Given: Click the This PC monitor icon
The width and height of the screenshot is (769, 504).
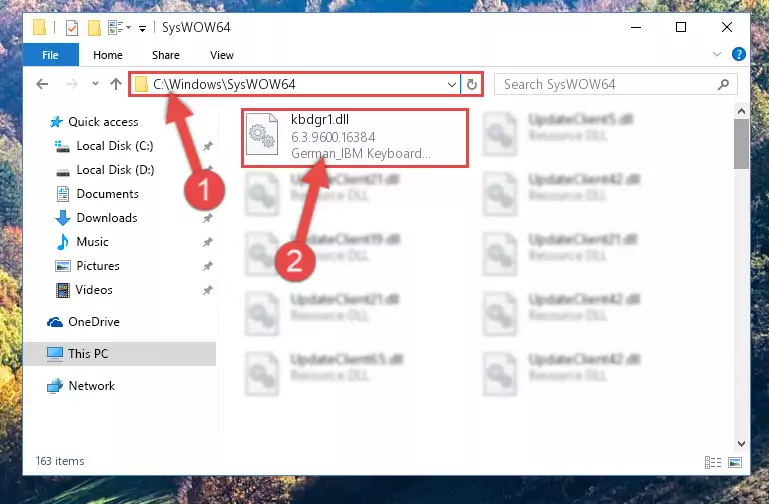Looking at the screenshot, I should tap(55, 354).
